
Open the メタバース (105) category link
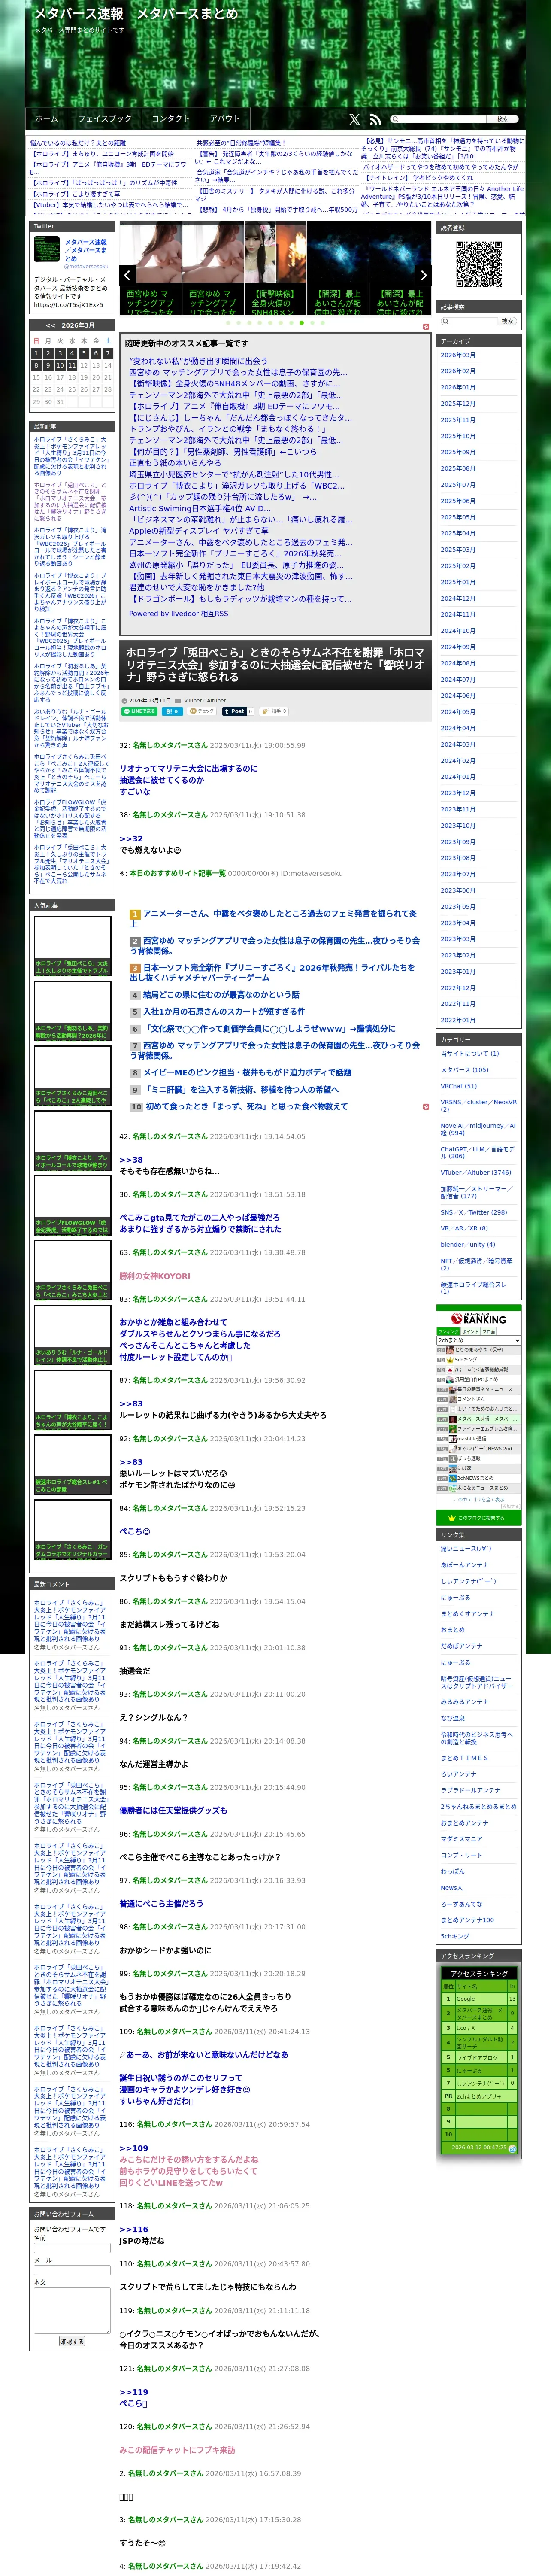(465, 1069)
